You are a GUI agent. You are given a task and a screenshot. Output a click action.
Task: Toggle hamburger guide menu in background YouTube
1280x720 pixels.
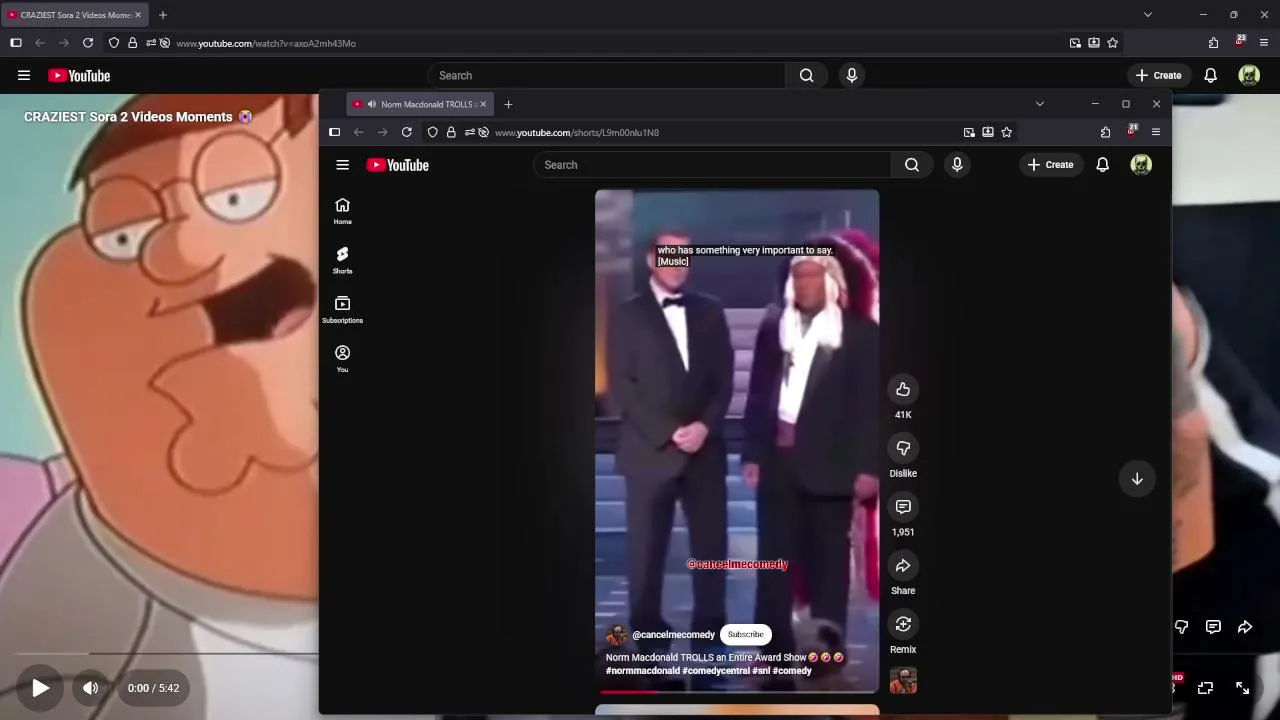[24, 76]
